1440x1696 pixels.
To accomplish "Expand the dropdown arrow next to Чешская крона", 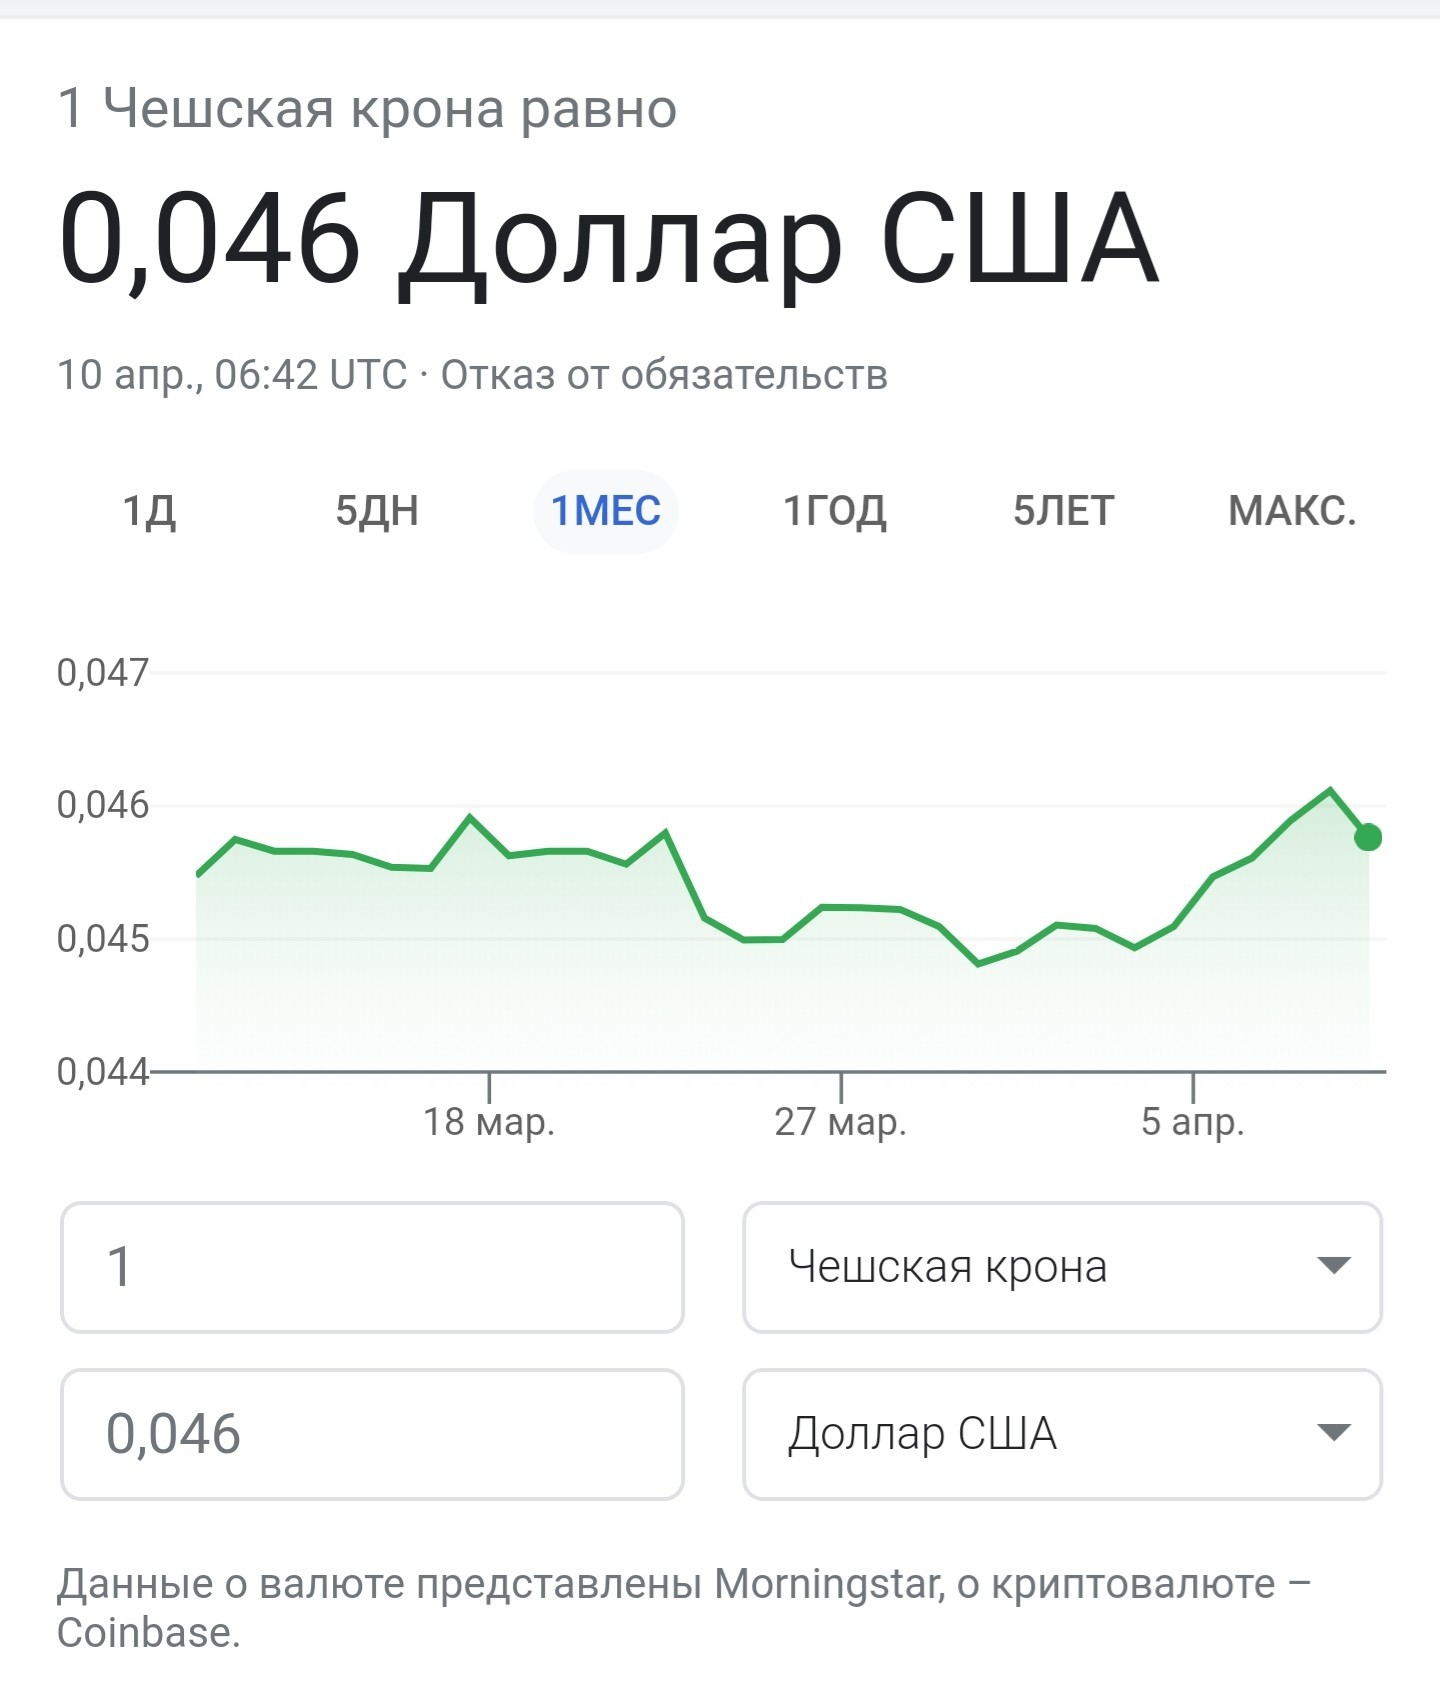I will point(1336,1267).
